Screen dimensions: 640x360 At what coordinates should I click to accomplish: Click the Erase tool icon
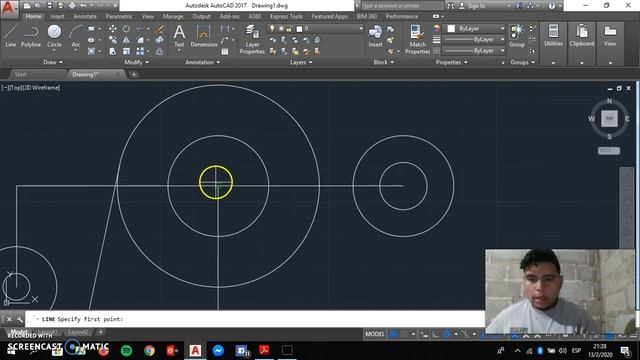pos(160,29)
